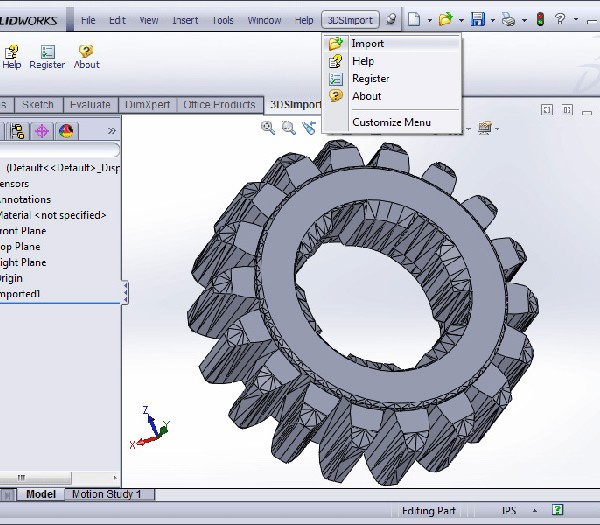Click the Import folder icon in dropdown
The width and height of the screenshot is (600, 525).
(336, 43)
